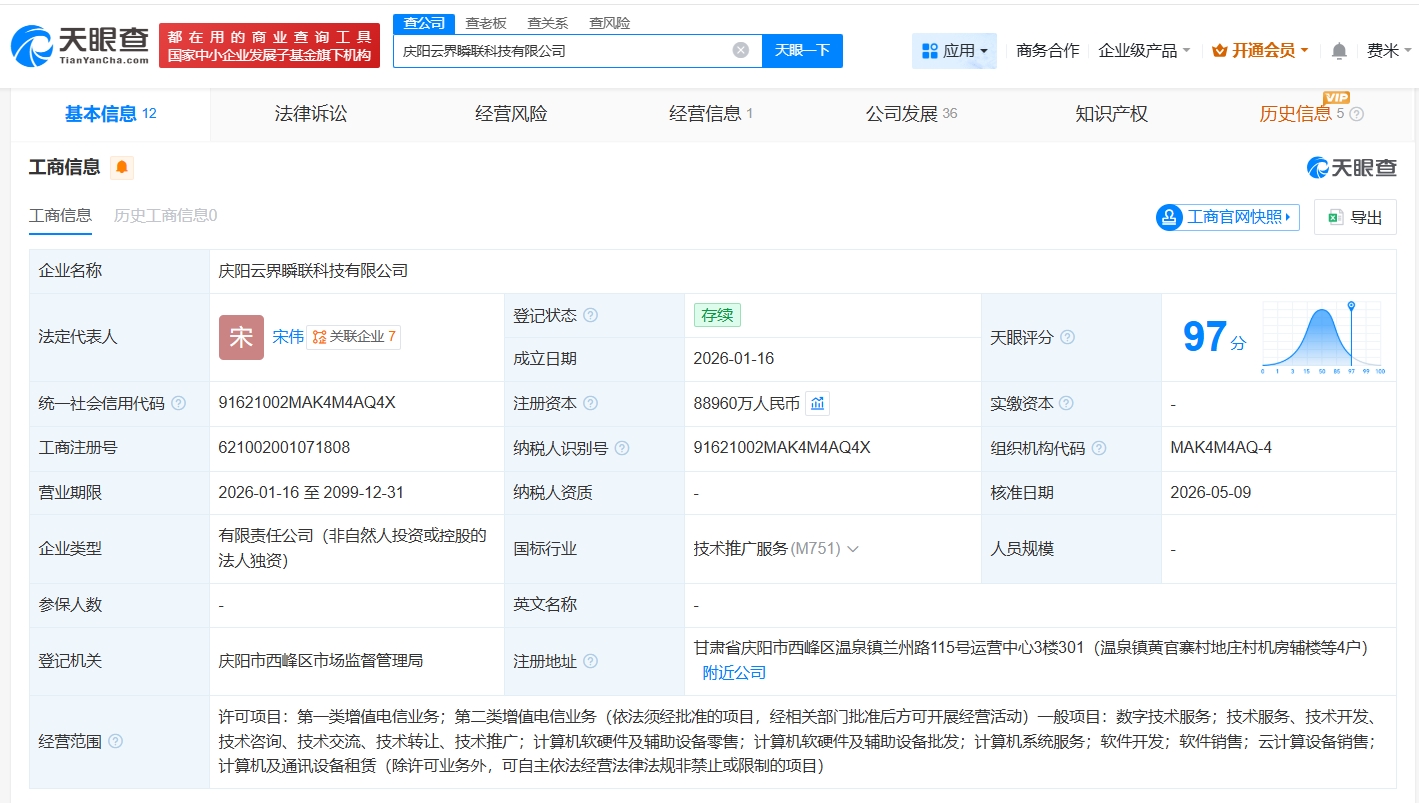Click the banner advertisement image
Image resolution: width=1419 pixels, height=803 pixels.
tap(269, 45)
